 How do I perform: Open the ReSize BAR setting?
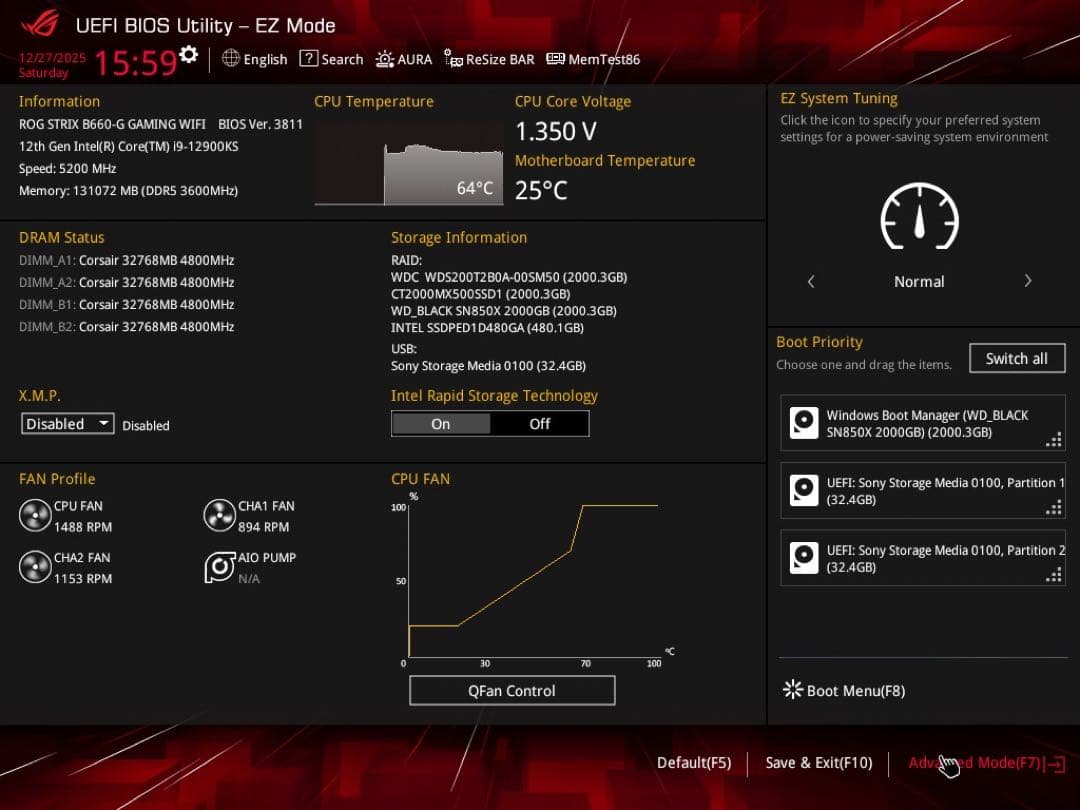[x=489, y=59]
